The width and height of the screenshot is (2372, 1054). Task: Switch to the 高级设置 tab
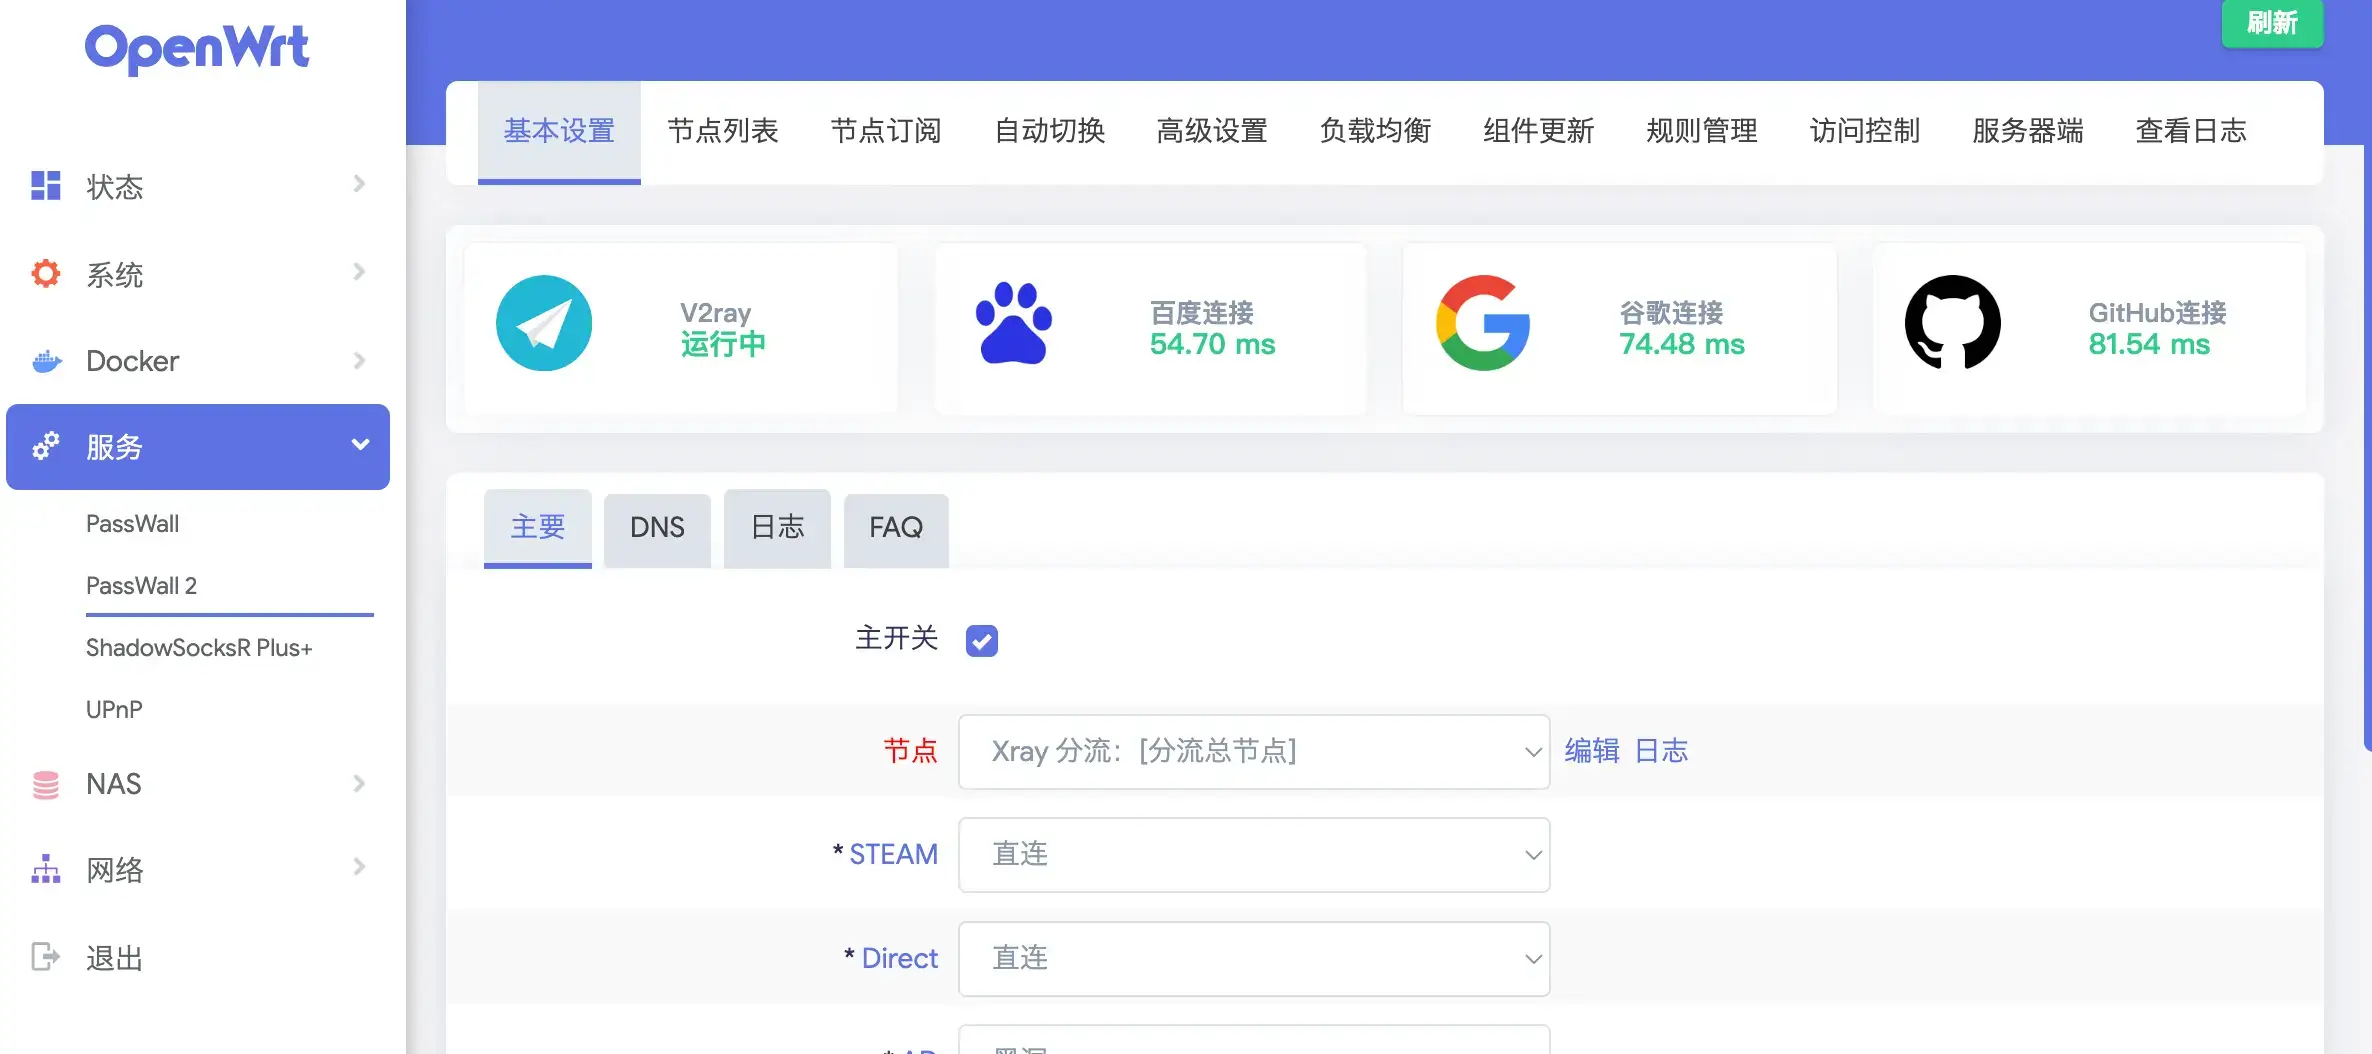tap(1212, 132)
